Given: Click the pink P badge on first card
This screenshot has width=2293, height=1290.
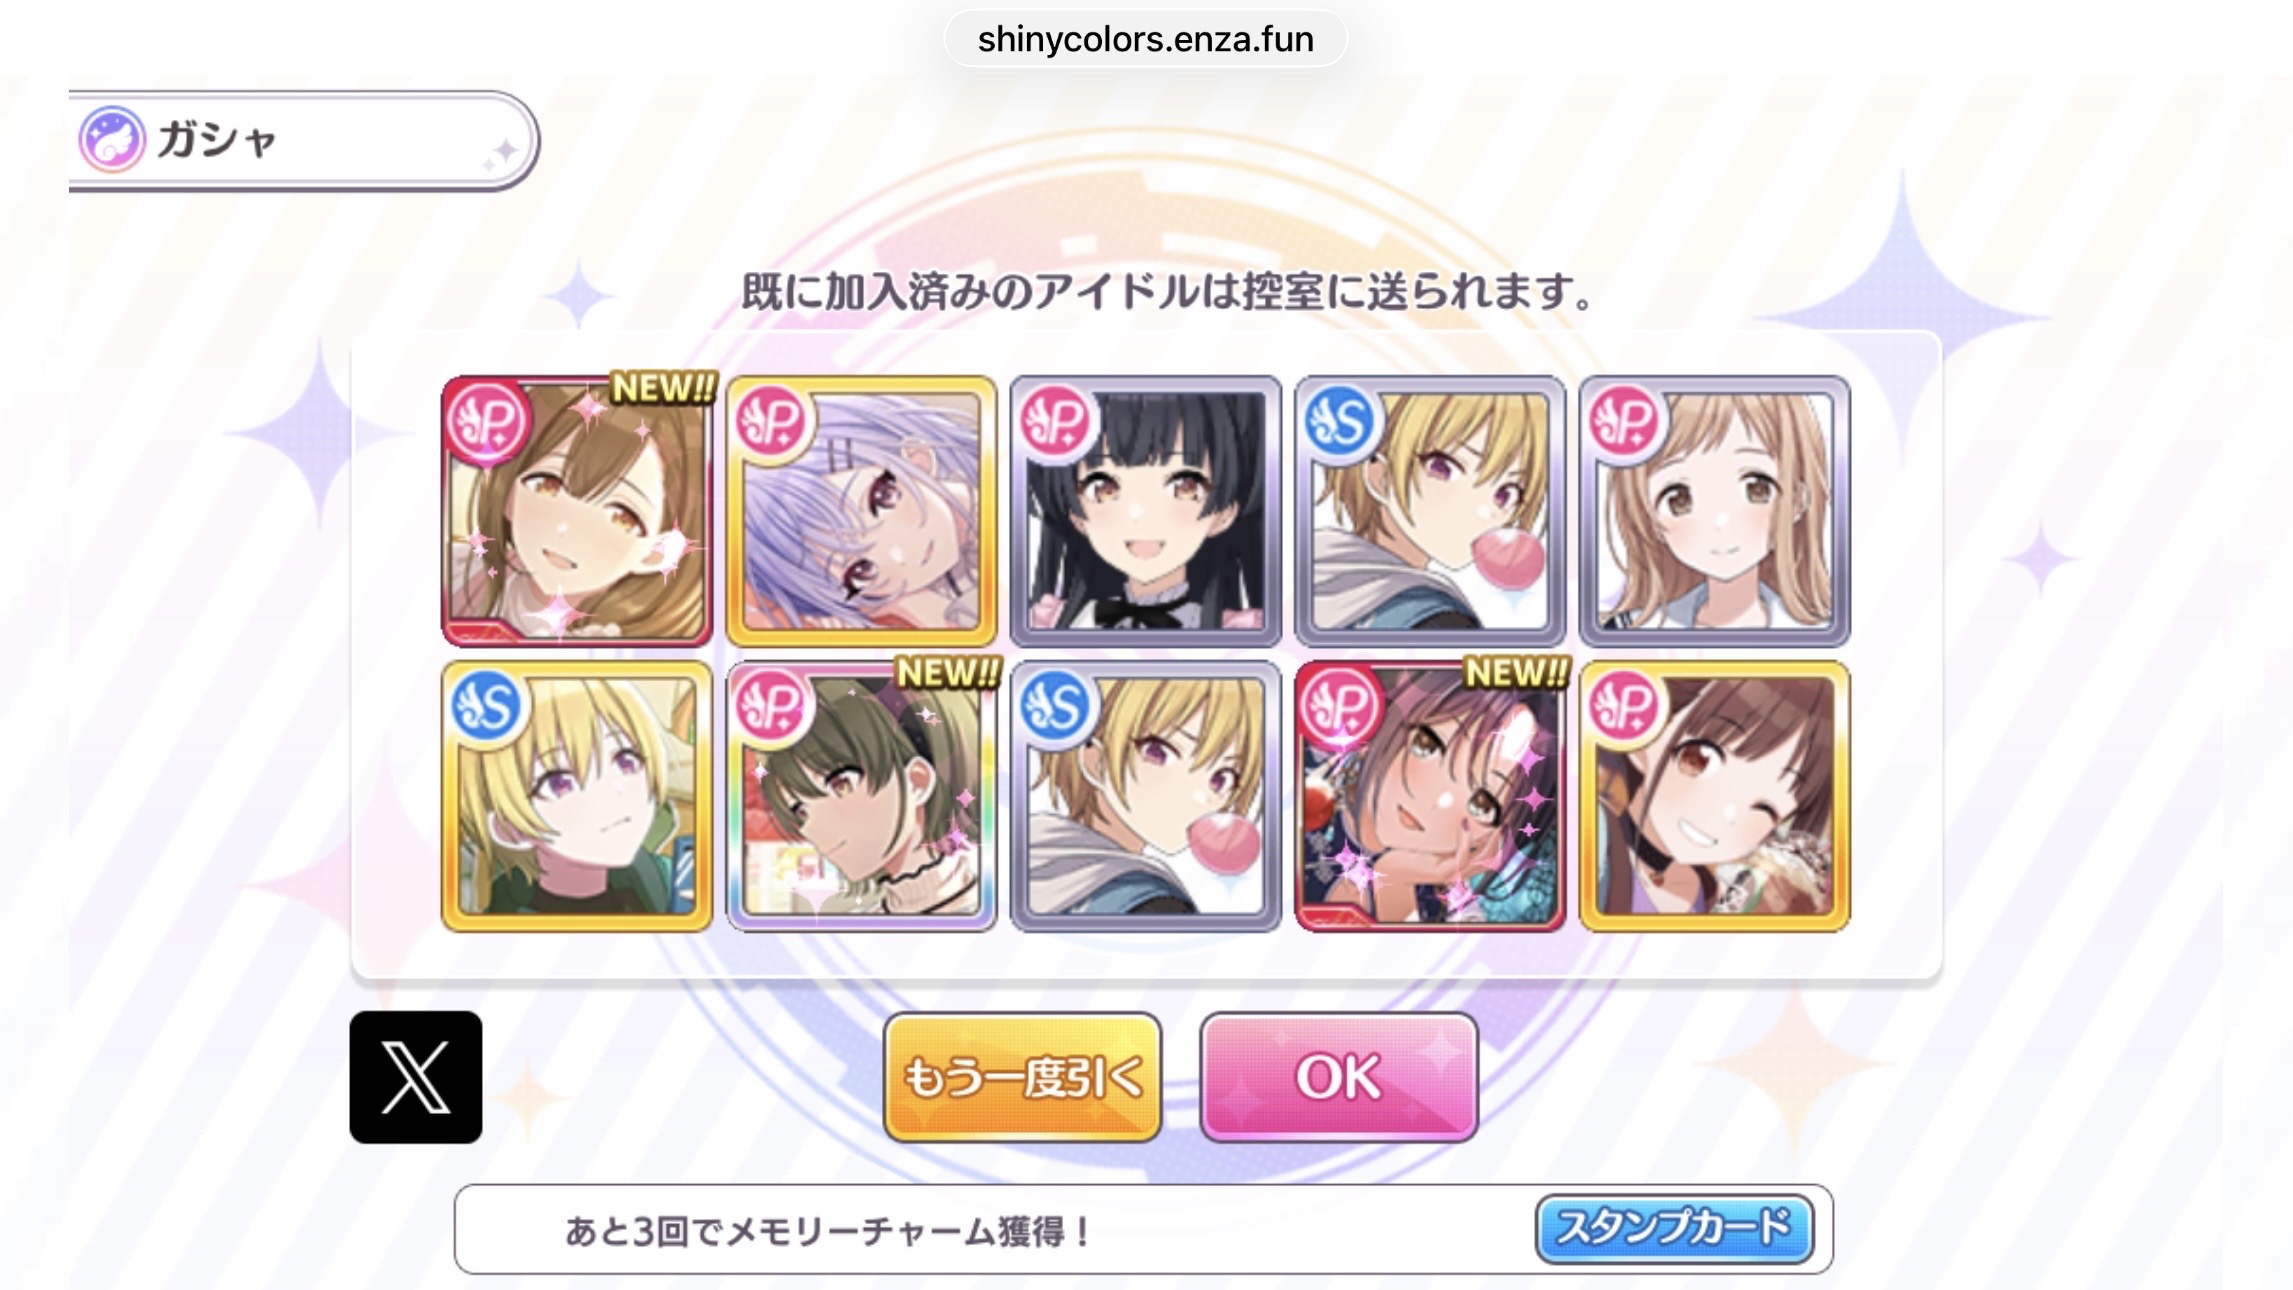Looking at the screenshot, I should tap(487, 423).
